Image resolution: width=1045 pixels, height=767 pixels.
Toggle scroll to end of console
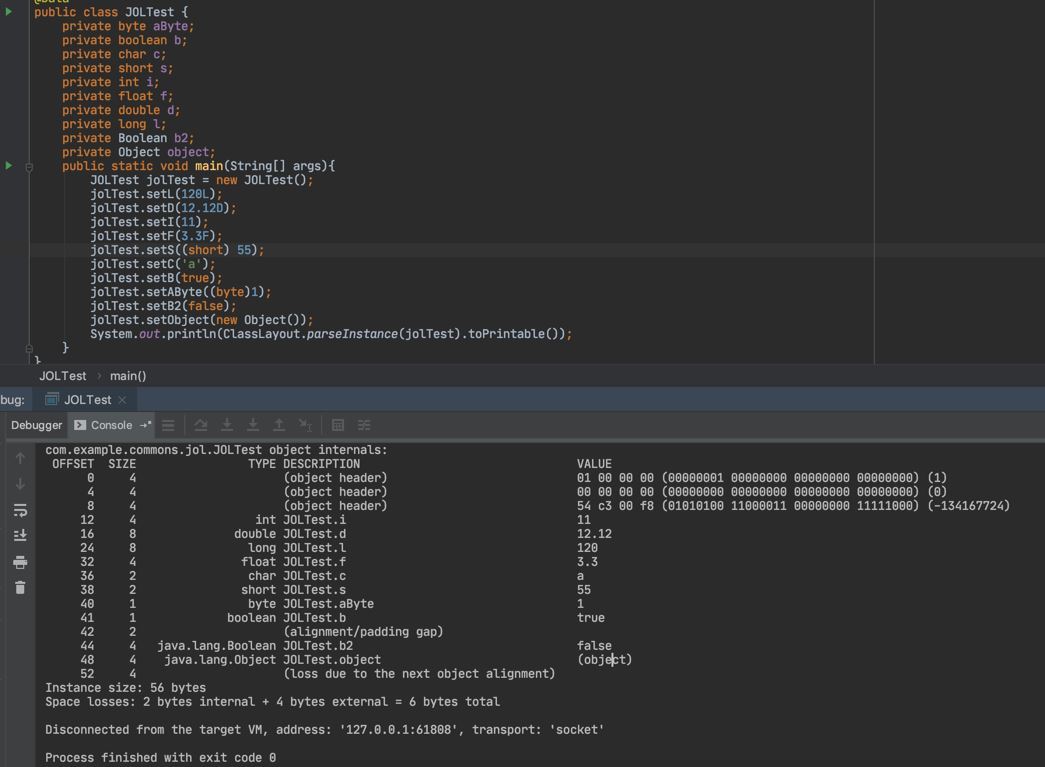(x=20, y=536)
